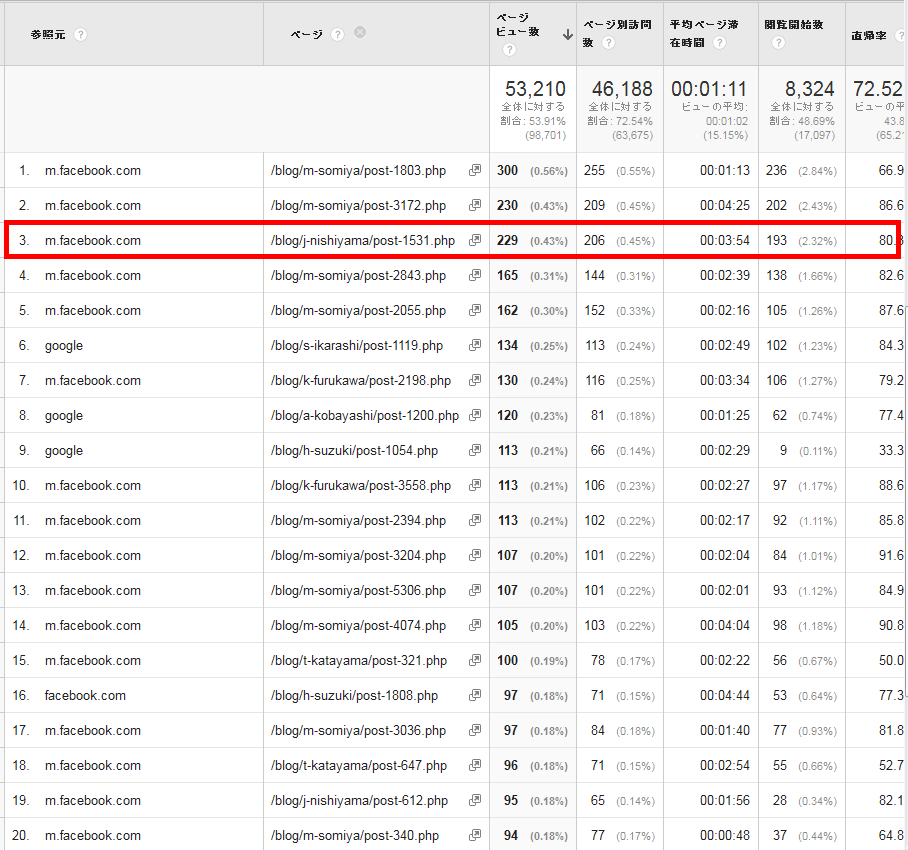This screenshot has width=908, height=850.
Task: Click external link icon for post-1119.php
Action: coord(475,346)
